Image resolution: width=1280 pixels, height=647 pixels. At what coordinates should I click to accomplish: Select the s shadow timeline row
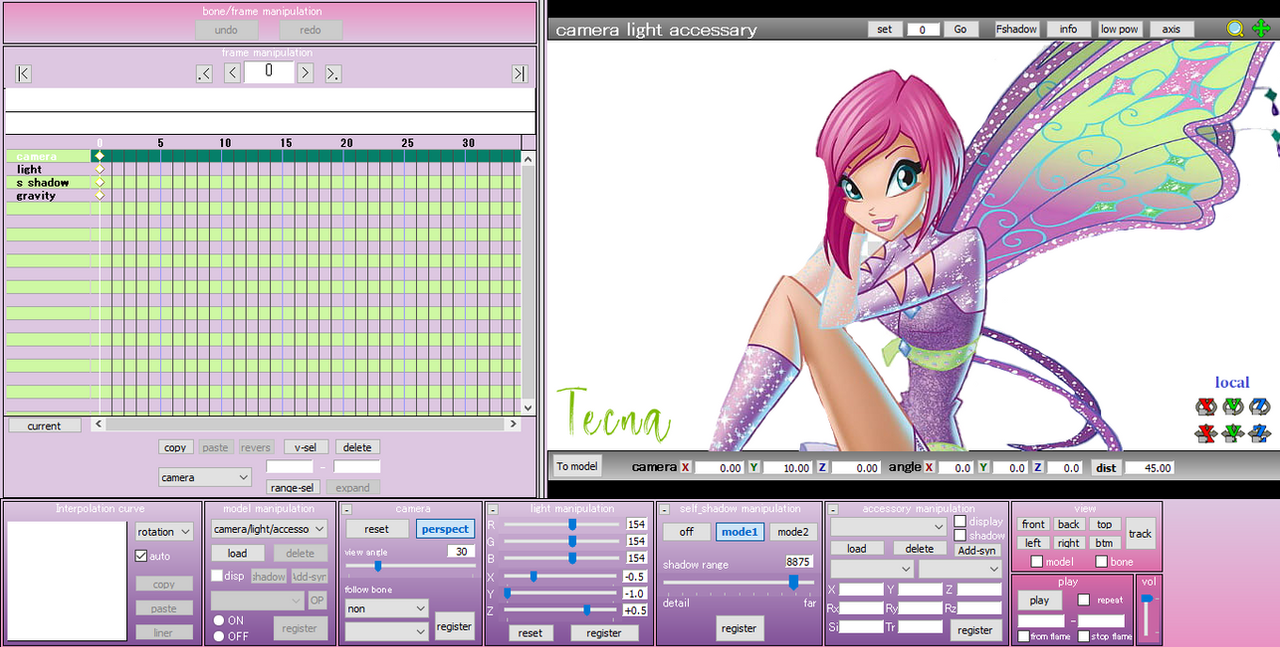click(x=264, y=182)
